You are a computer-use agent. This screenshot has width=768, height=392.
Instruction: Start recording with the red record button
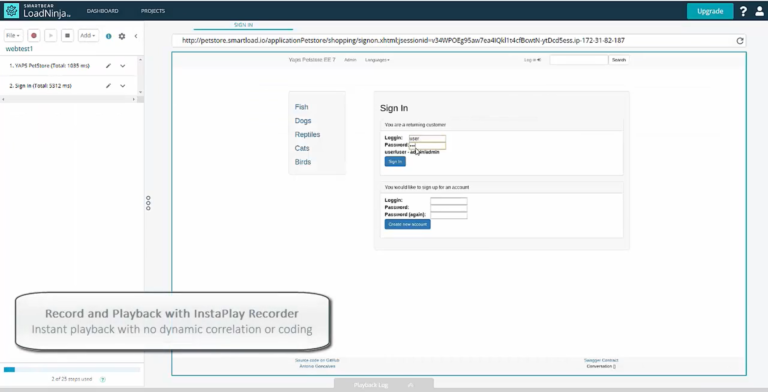34,36
